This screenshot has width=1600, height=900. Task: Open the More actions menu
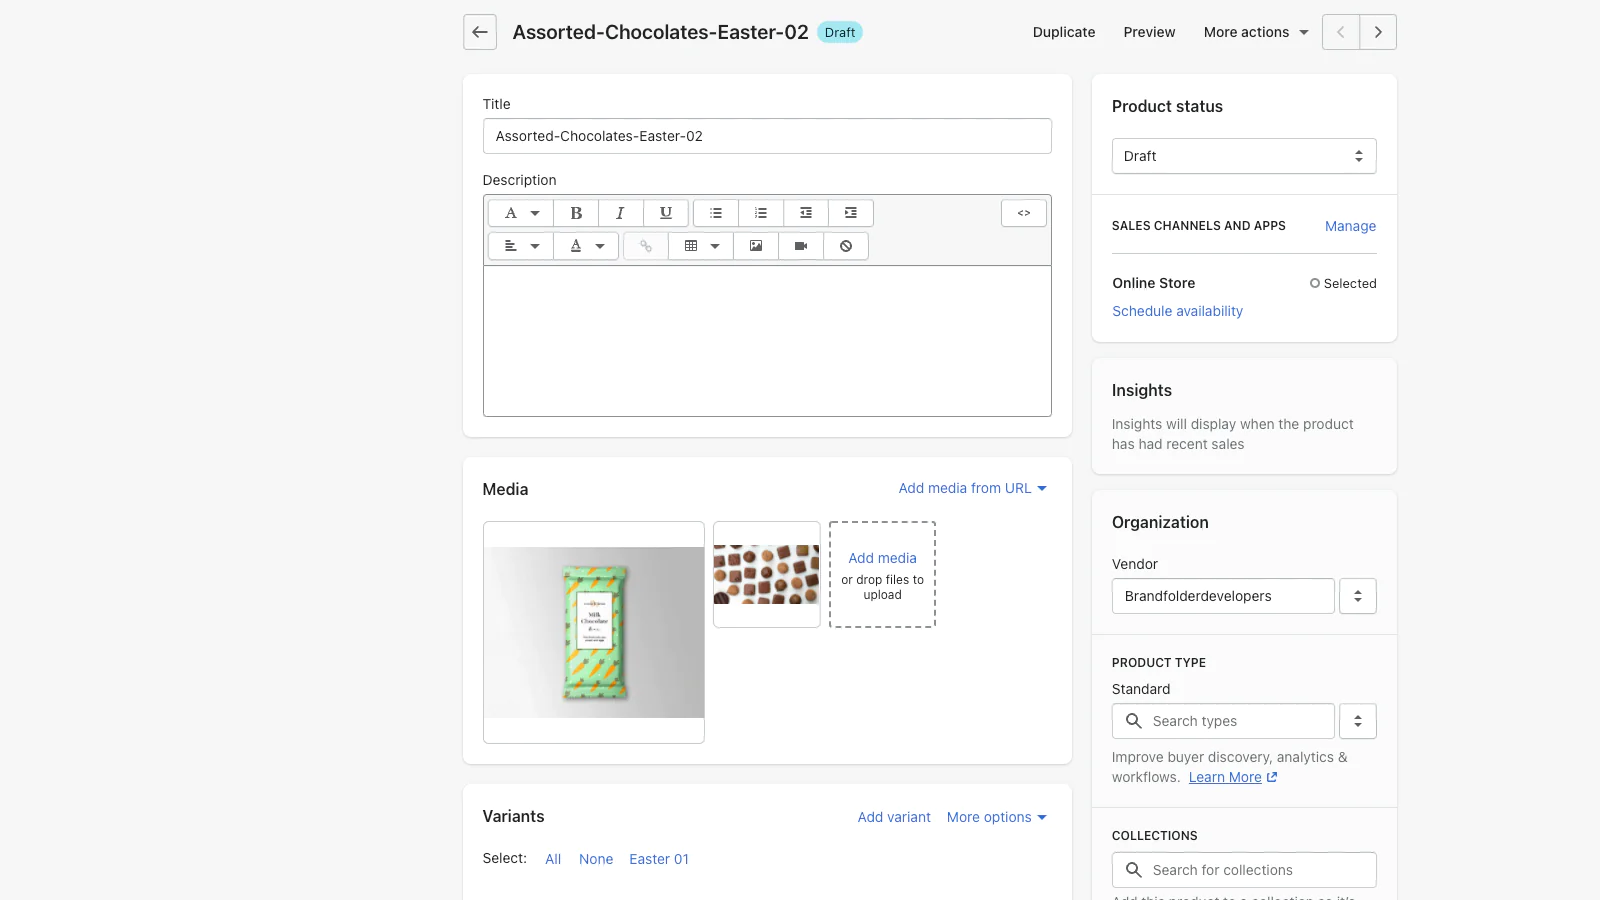point(1256,32)
